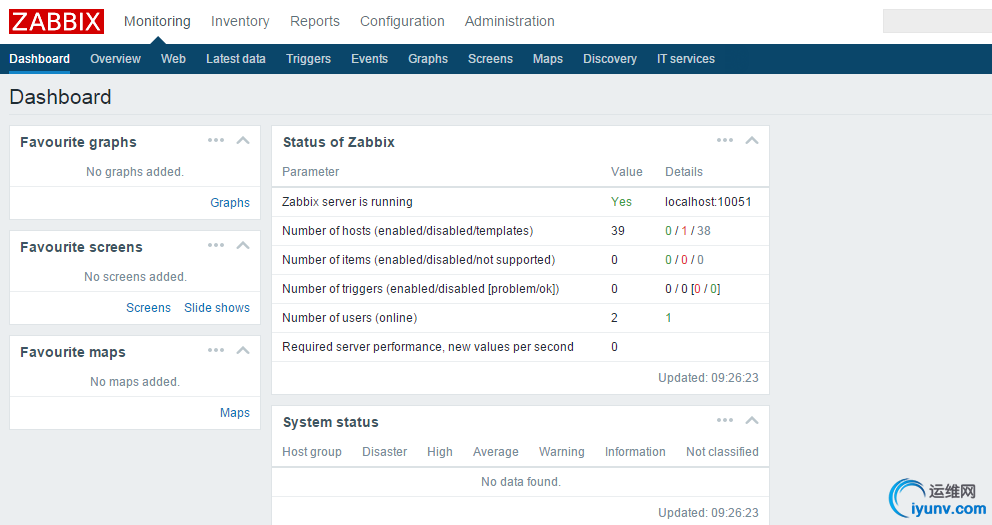Click 'Number of users (online)' text
Viewport: 992px width, 525px height.
(350, 318)
